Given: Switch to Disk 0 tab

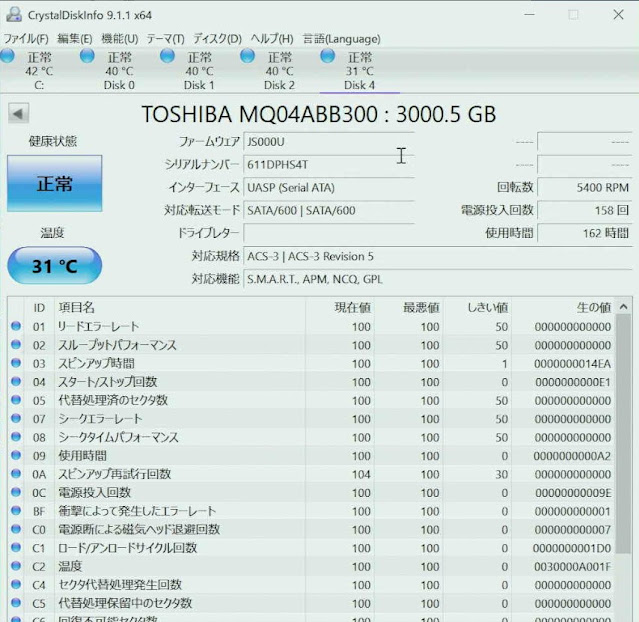Looking at the screenshot, I should (119, 71).
